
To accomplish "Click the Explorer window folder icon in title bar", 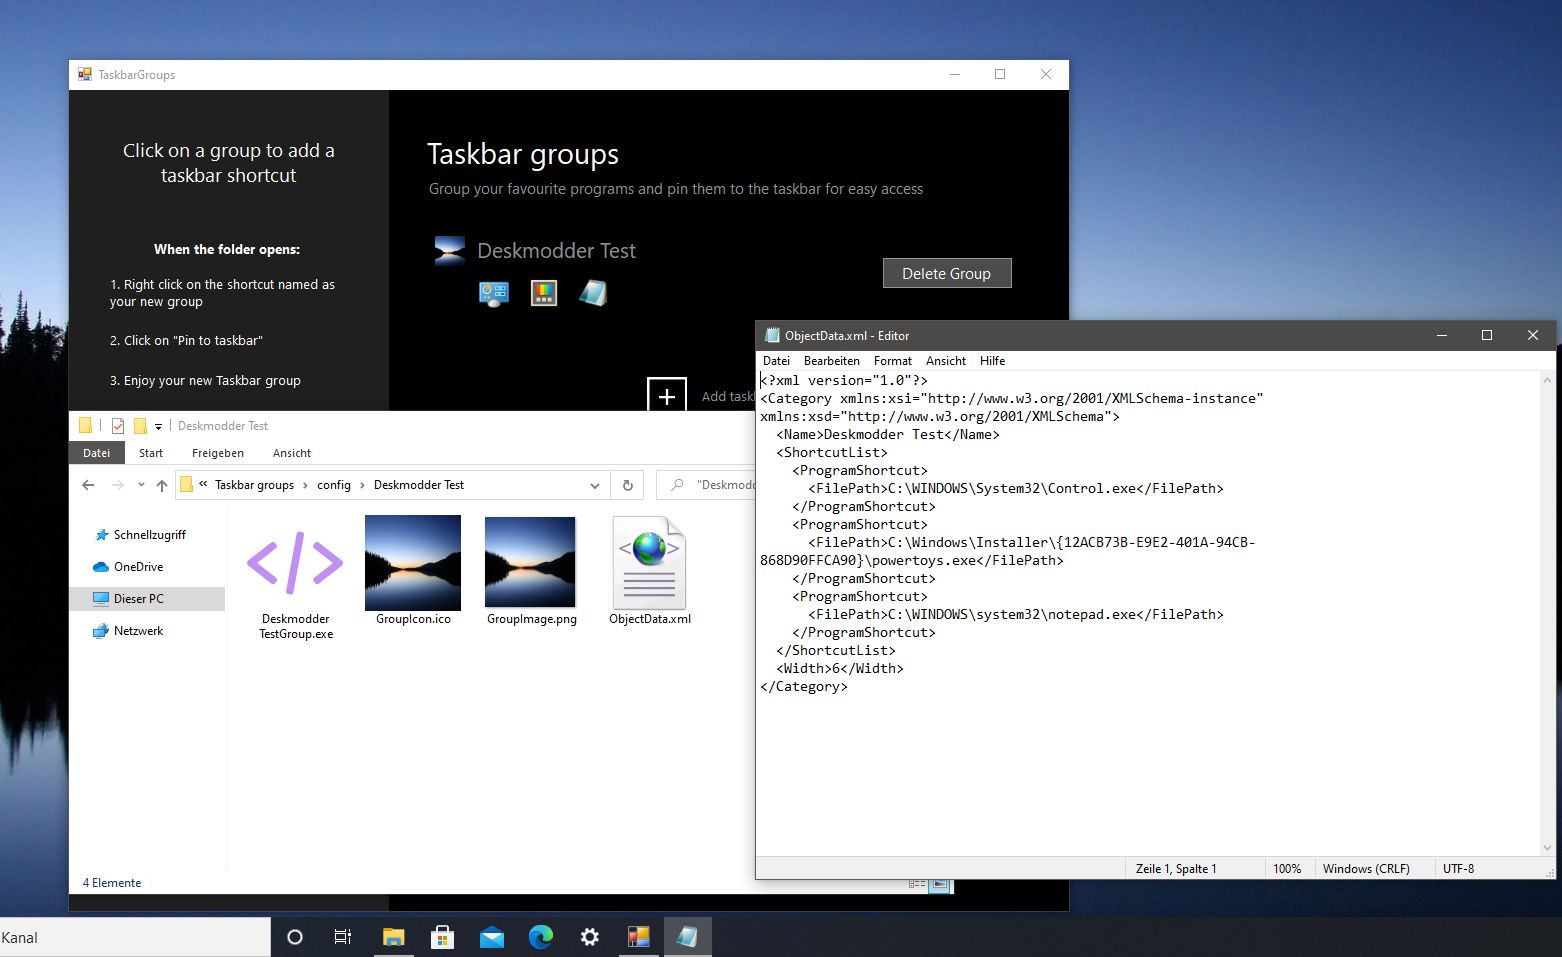I will pyautogui.click(x=86, y=425).
